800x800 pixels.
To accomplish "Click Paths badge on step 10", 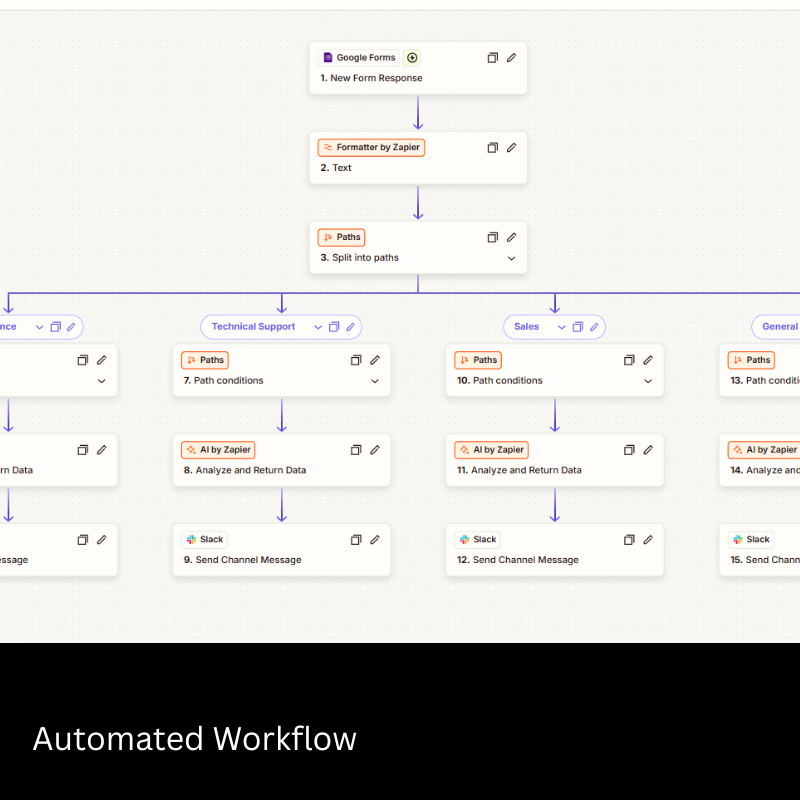I will click(x=478, y=360).
